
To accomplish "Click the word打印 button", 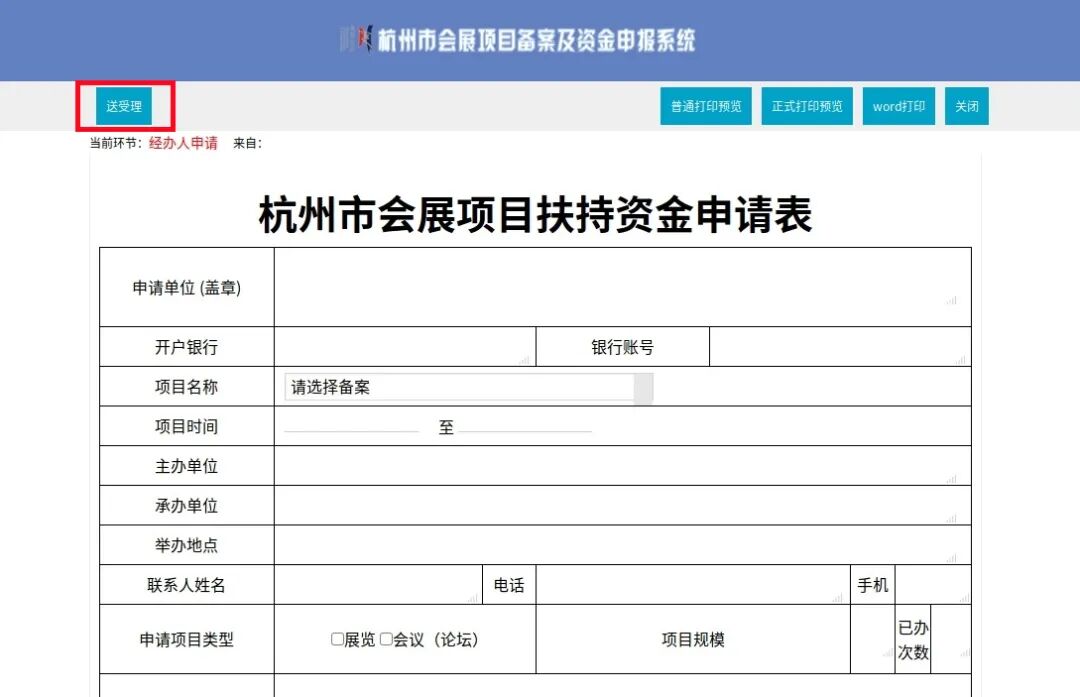I will tap(898, 106).
